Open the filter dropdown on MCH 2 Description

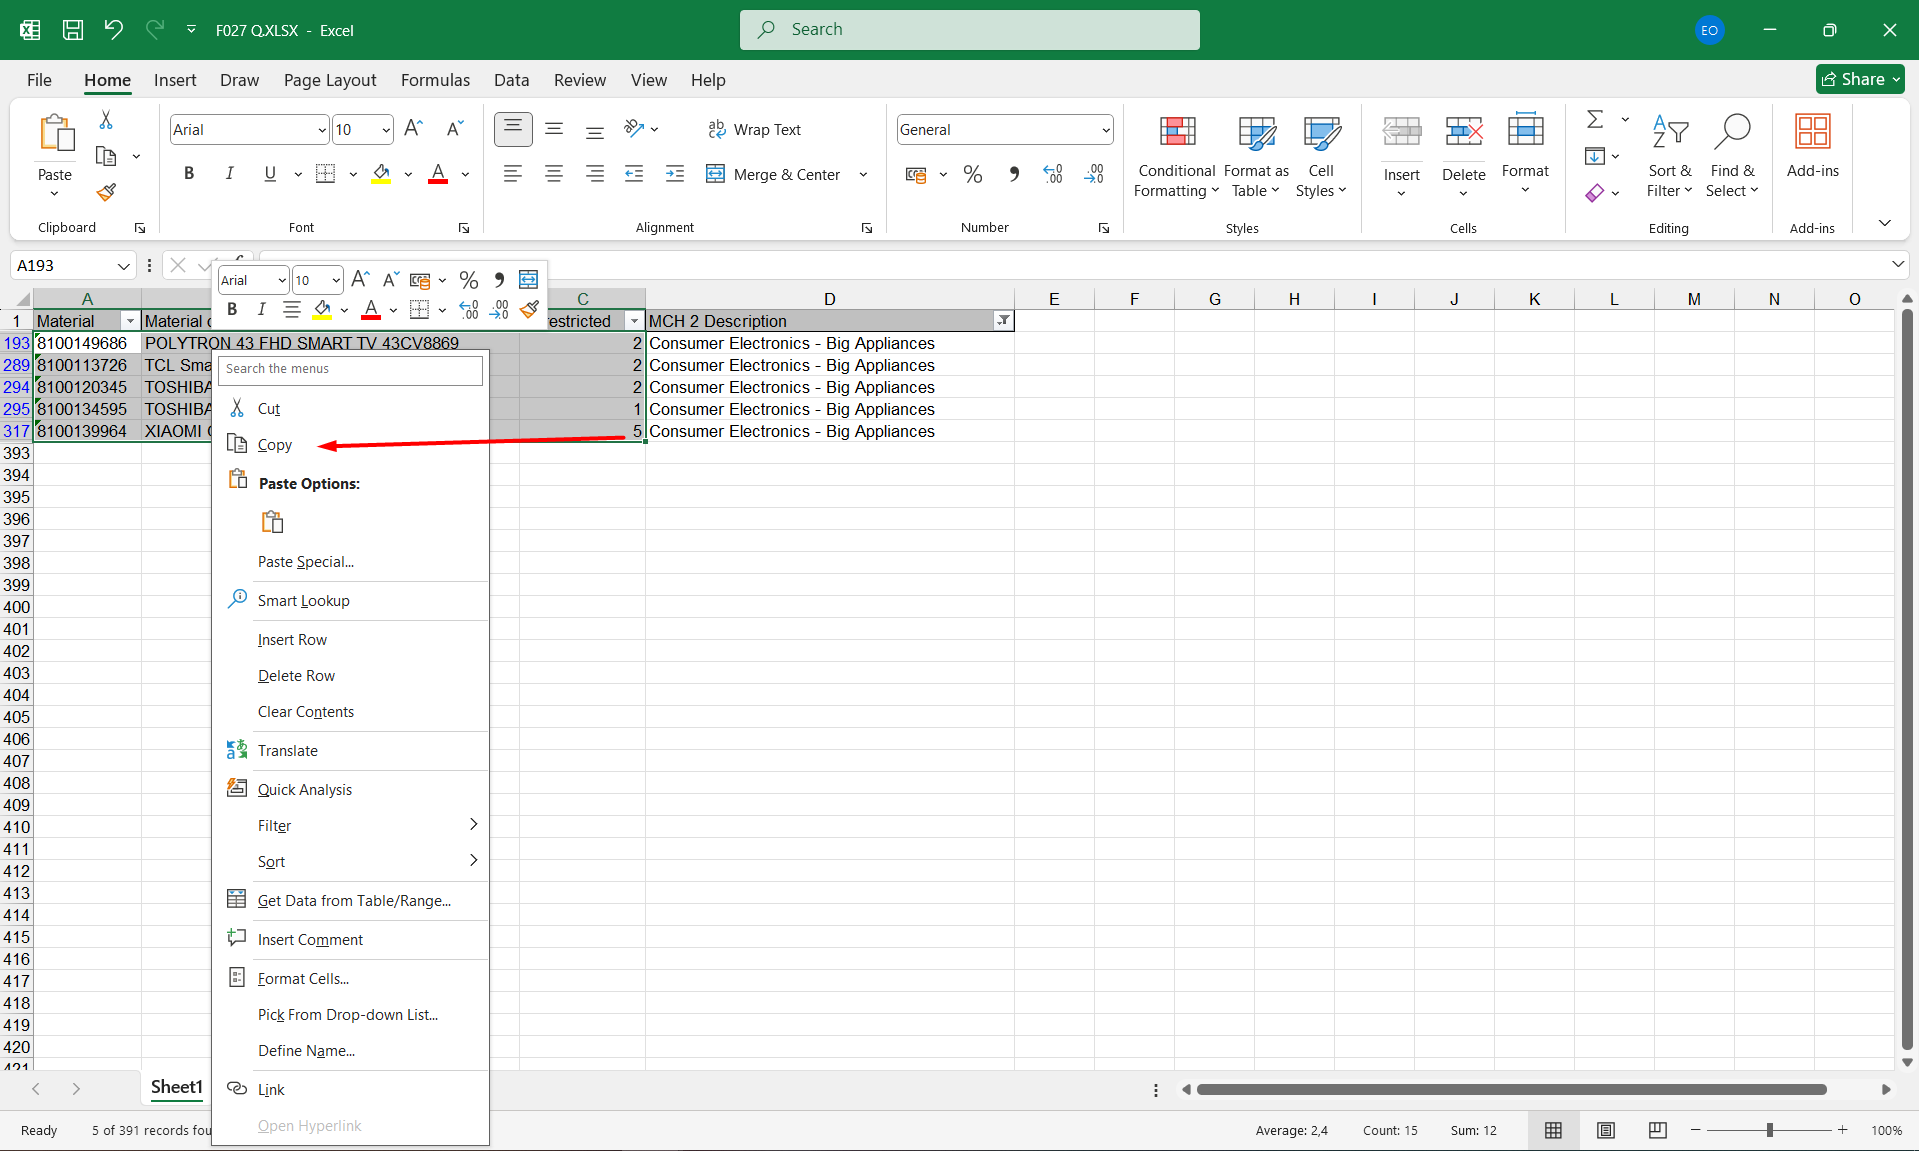point(1003,321)
